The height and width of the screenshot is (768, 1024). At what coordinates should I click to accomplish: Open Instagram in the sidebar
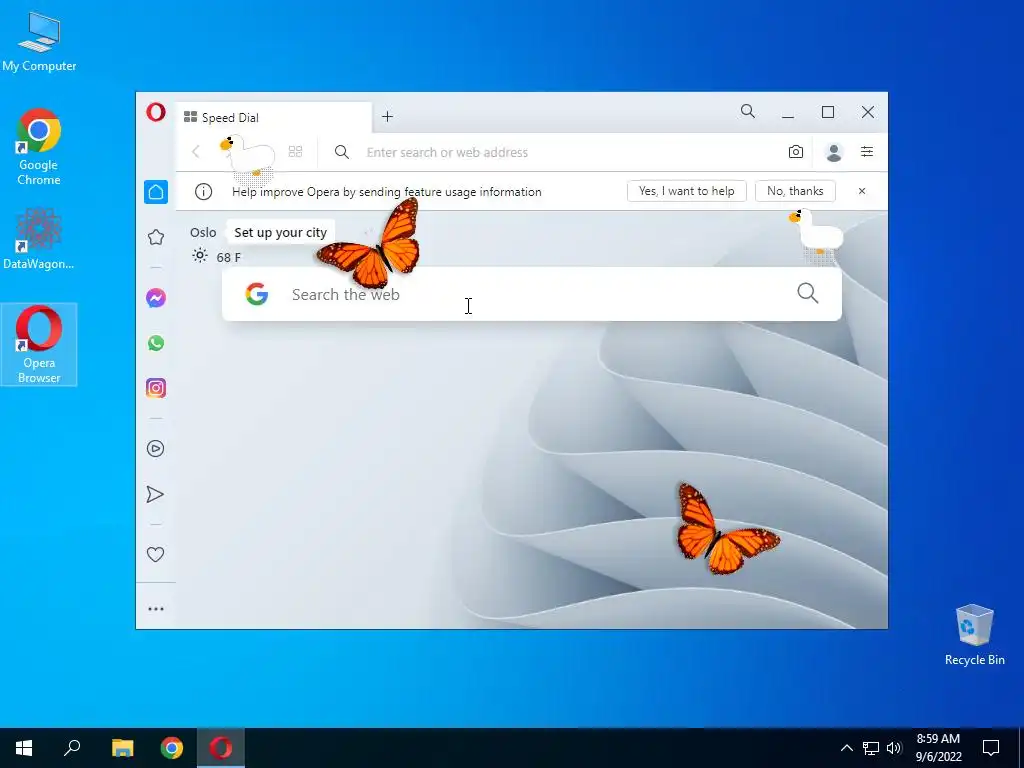point(155,388)
